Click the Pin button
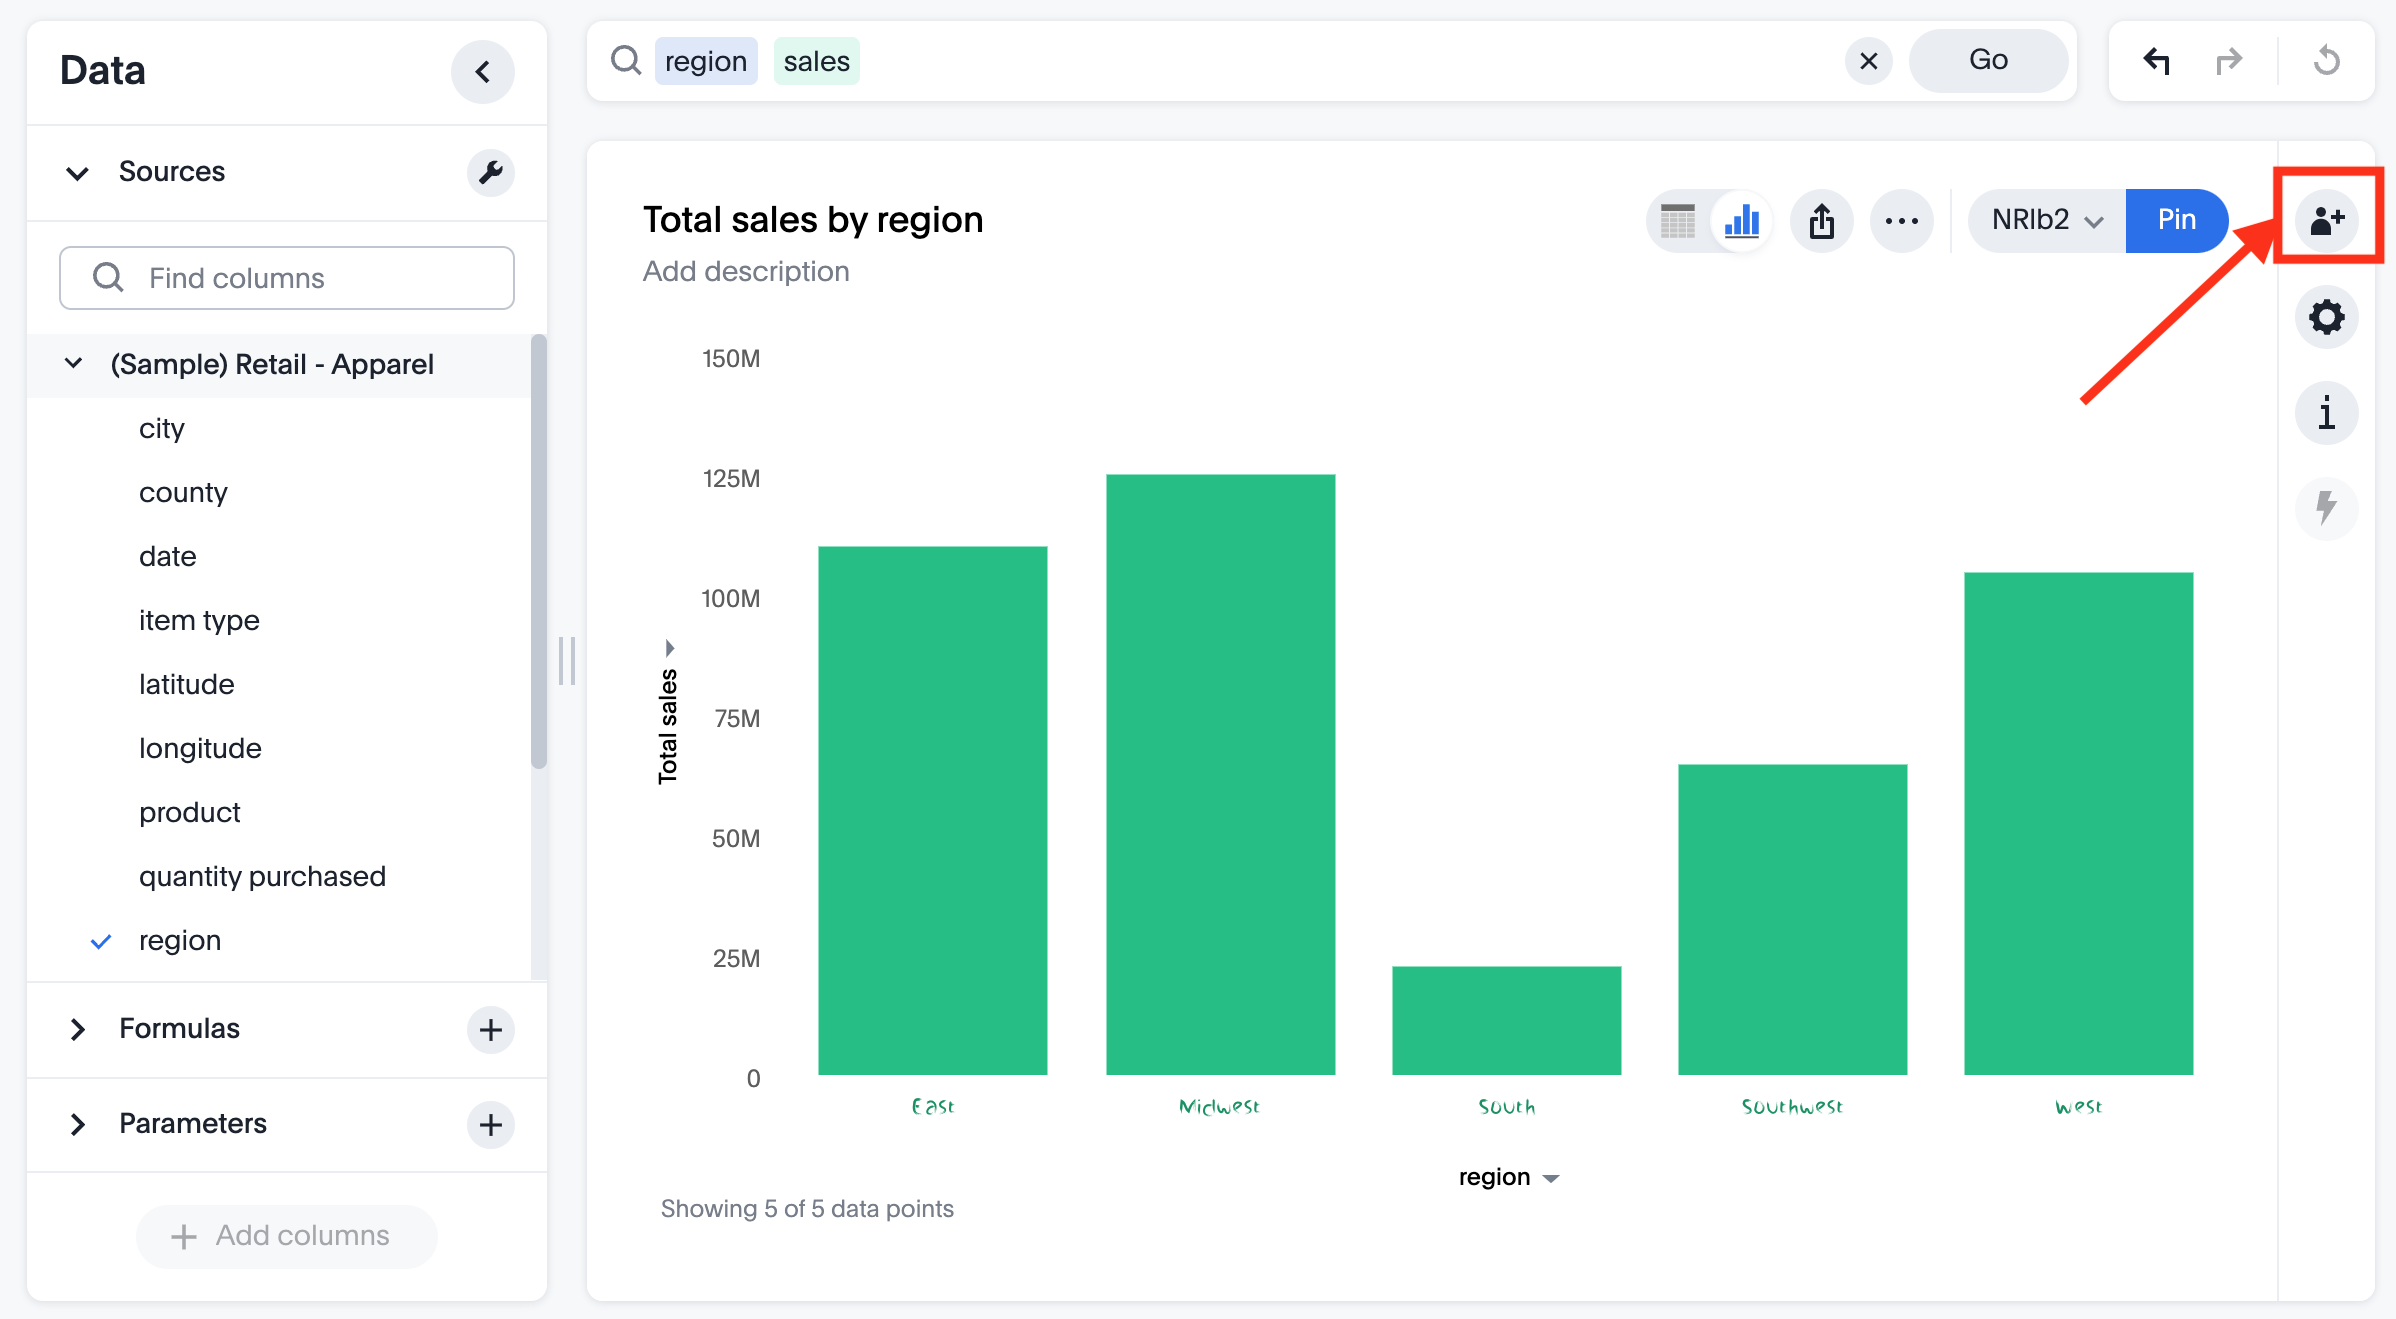This screenshot has width=2396, height=1319. click(2176, 221)
